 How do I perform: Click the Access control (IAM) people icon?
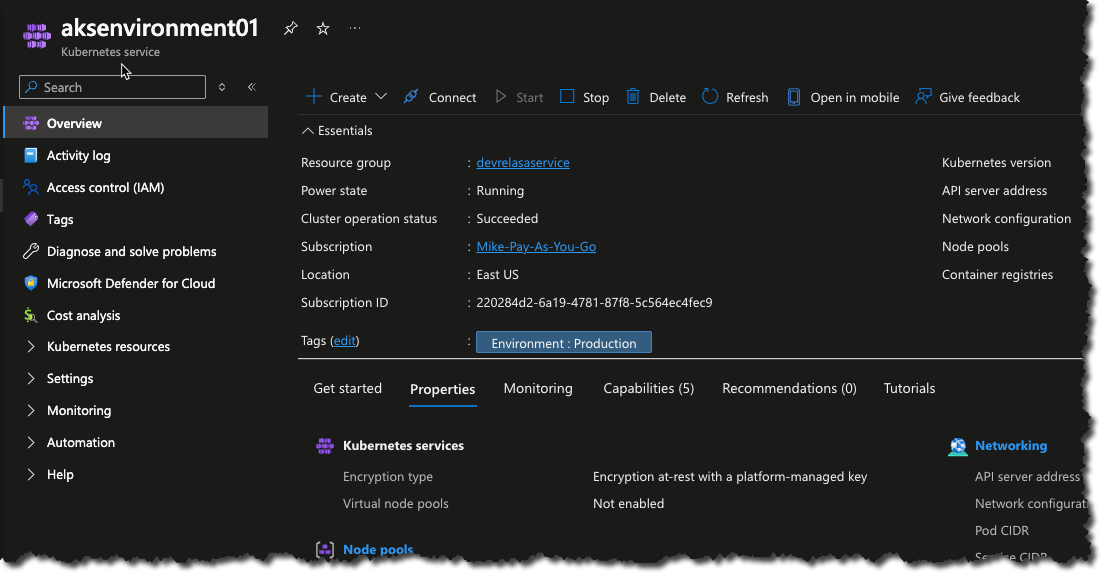click(x=31, y=187)
